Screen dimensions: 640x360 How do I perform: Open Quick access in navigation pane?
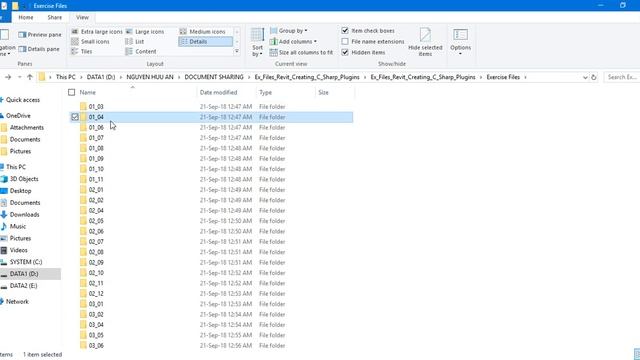click(x=22, y=100)
